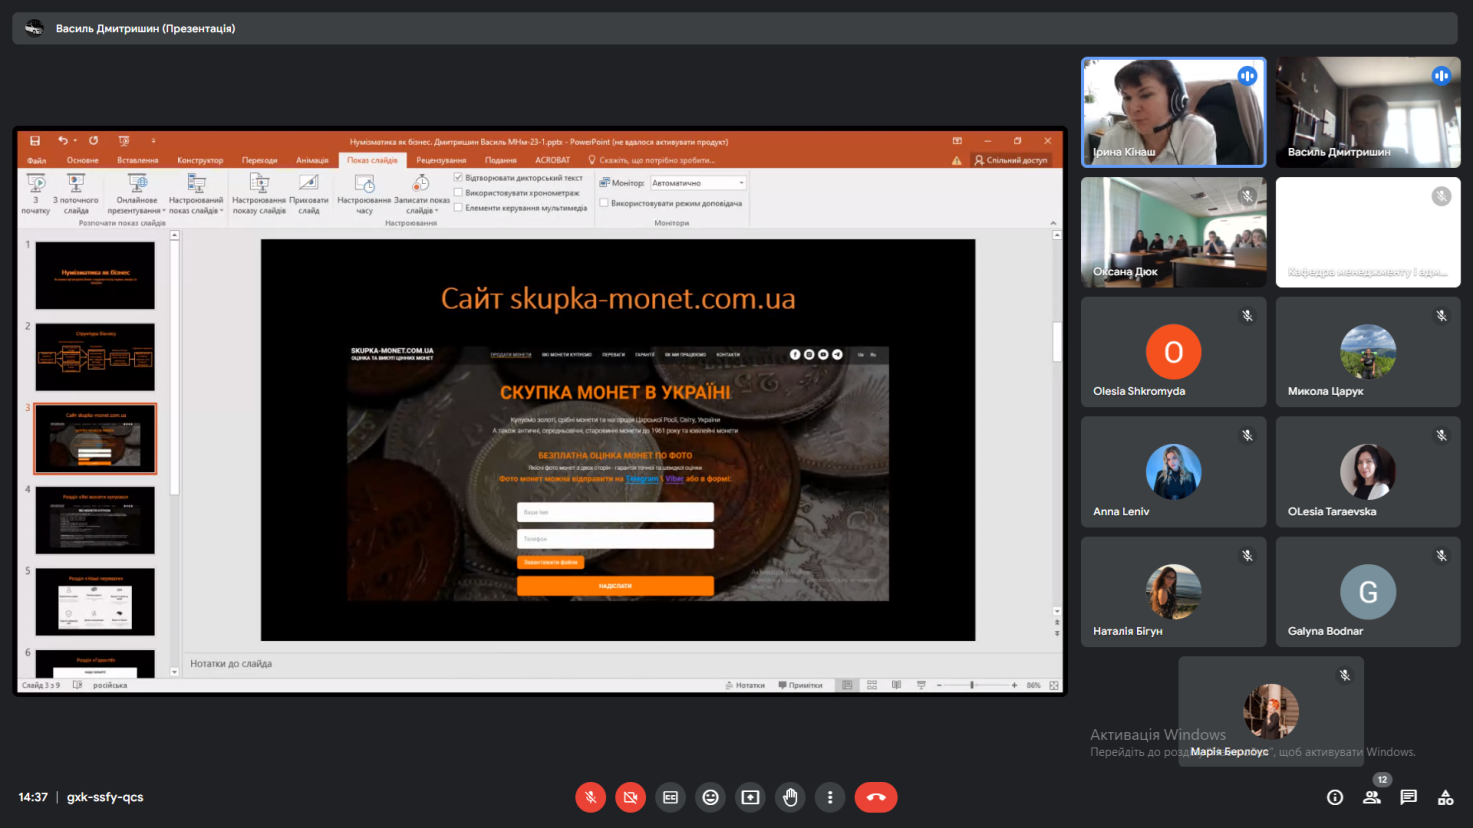This screenshot has height=828, width=1473.
Task: Switch to Slide Sorter view icon
Action: click(x=872, y=685)
